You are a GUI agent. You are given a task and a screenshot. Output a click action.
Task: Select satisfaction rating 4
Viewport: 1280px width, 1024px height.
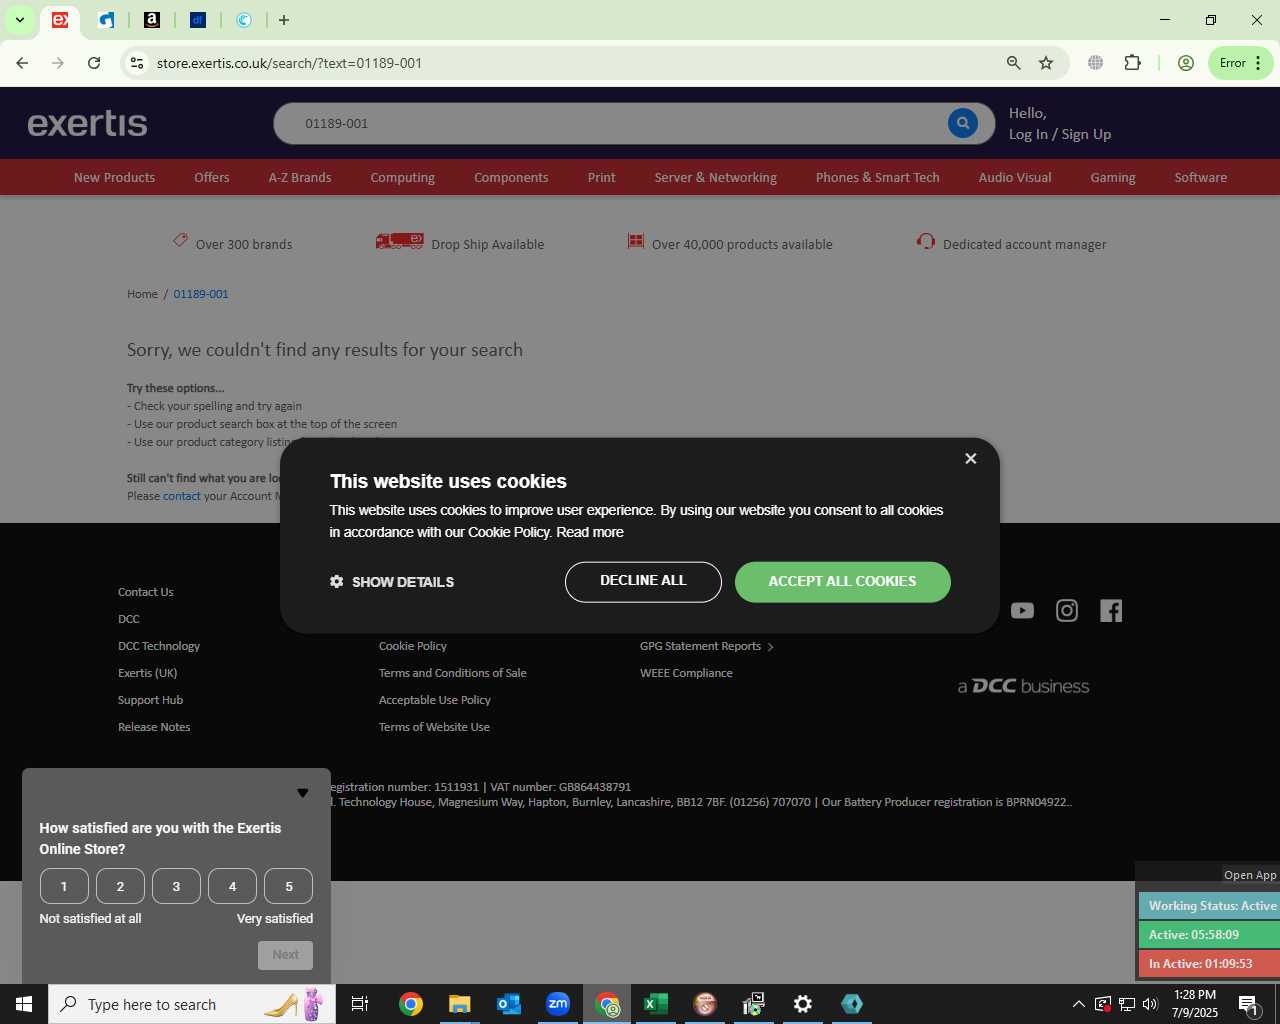232,886
